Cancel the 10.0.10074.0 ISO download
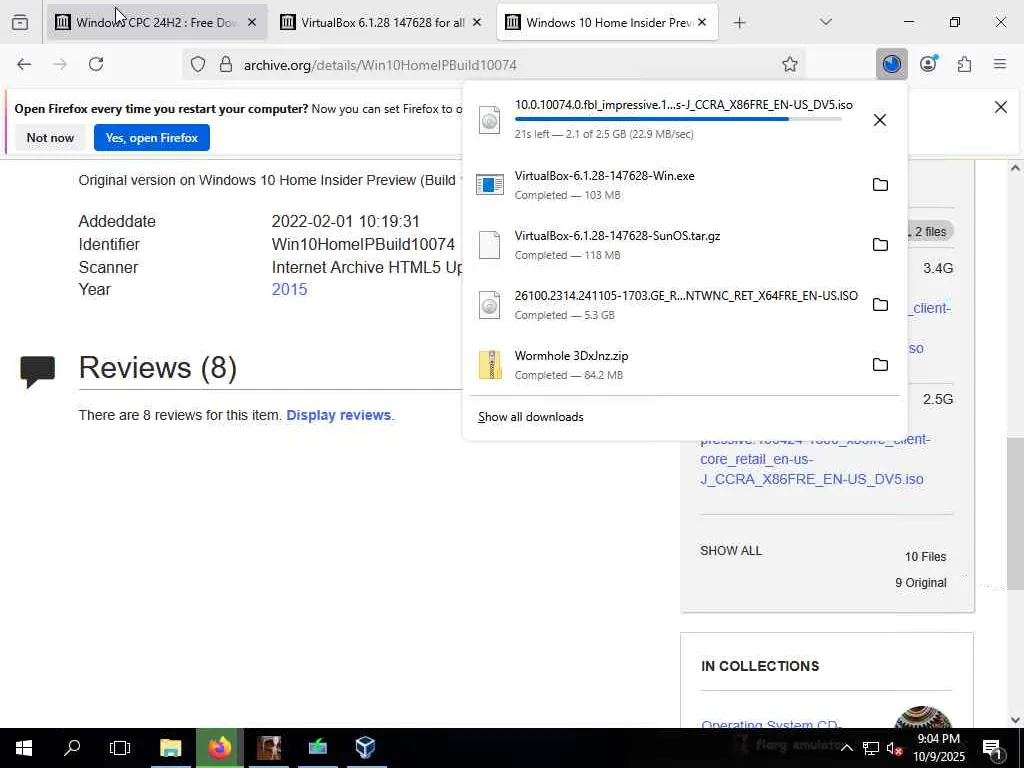This screenshot has width=1024, height=768. tap(880, 120)
